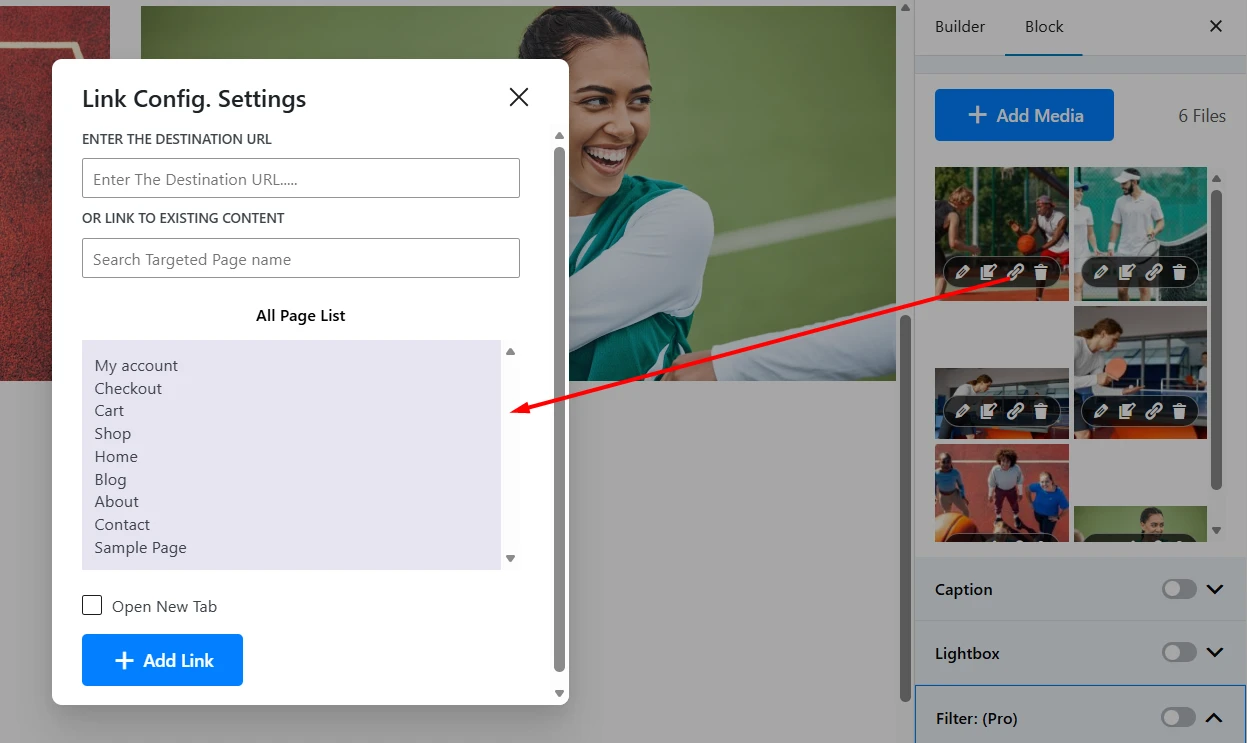Select Sample Page in the All Page List
Viewport: 1247px width, 743px height.
pyautogui.click(x=140, y=547)
